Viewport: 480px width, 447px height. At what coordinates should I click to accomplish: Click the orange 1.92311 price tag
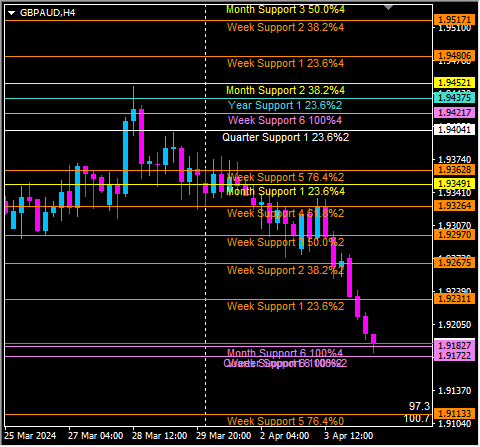coord(454,299)
